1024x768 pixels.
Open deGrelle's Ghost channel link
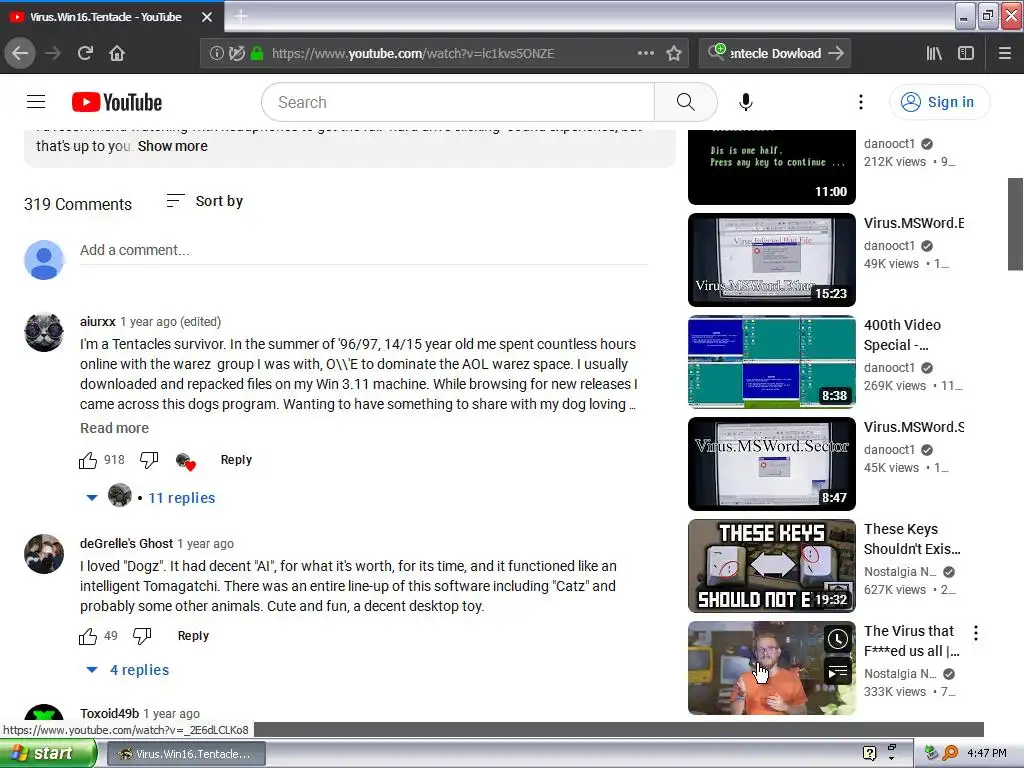126,543
